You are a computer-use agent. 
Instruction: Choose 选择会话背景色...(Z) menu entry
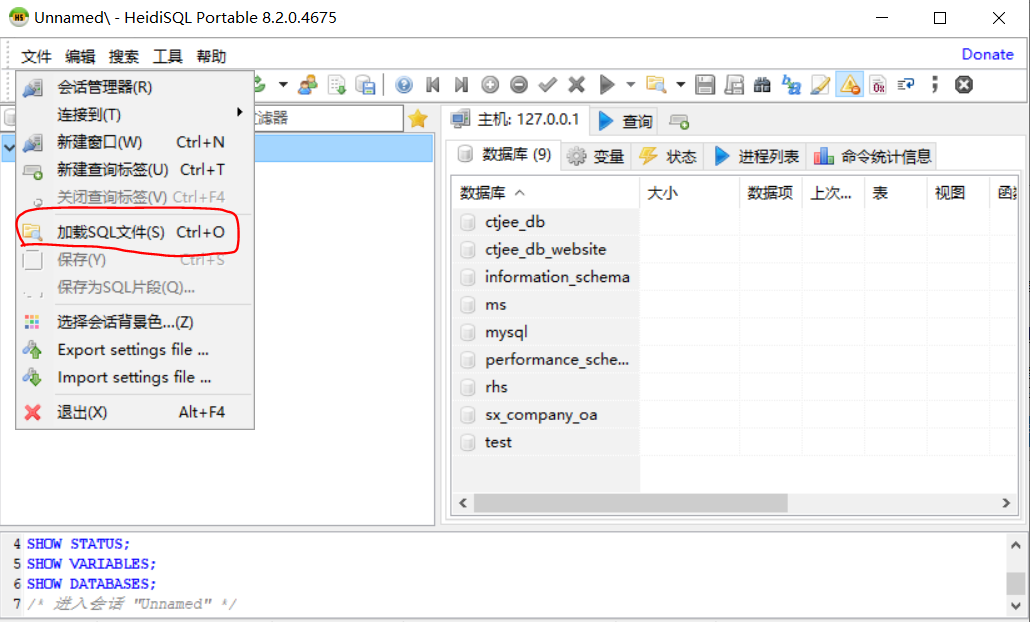(x=135, y=322)
